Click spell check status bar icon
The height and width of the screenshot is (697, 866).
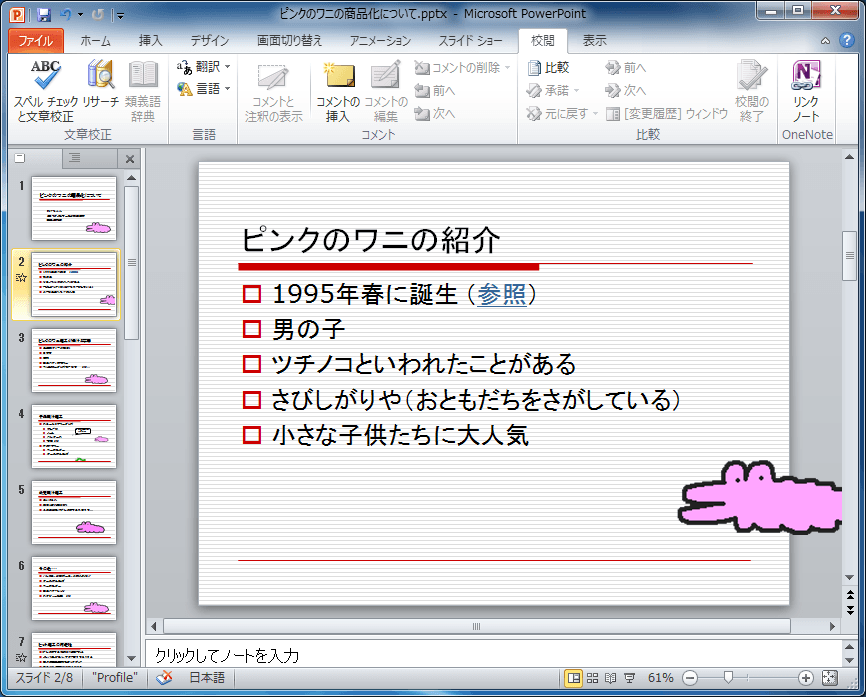point(164,678)
